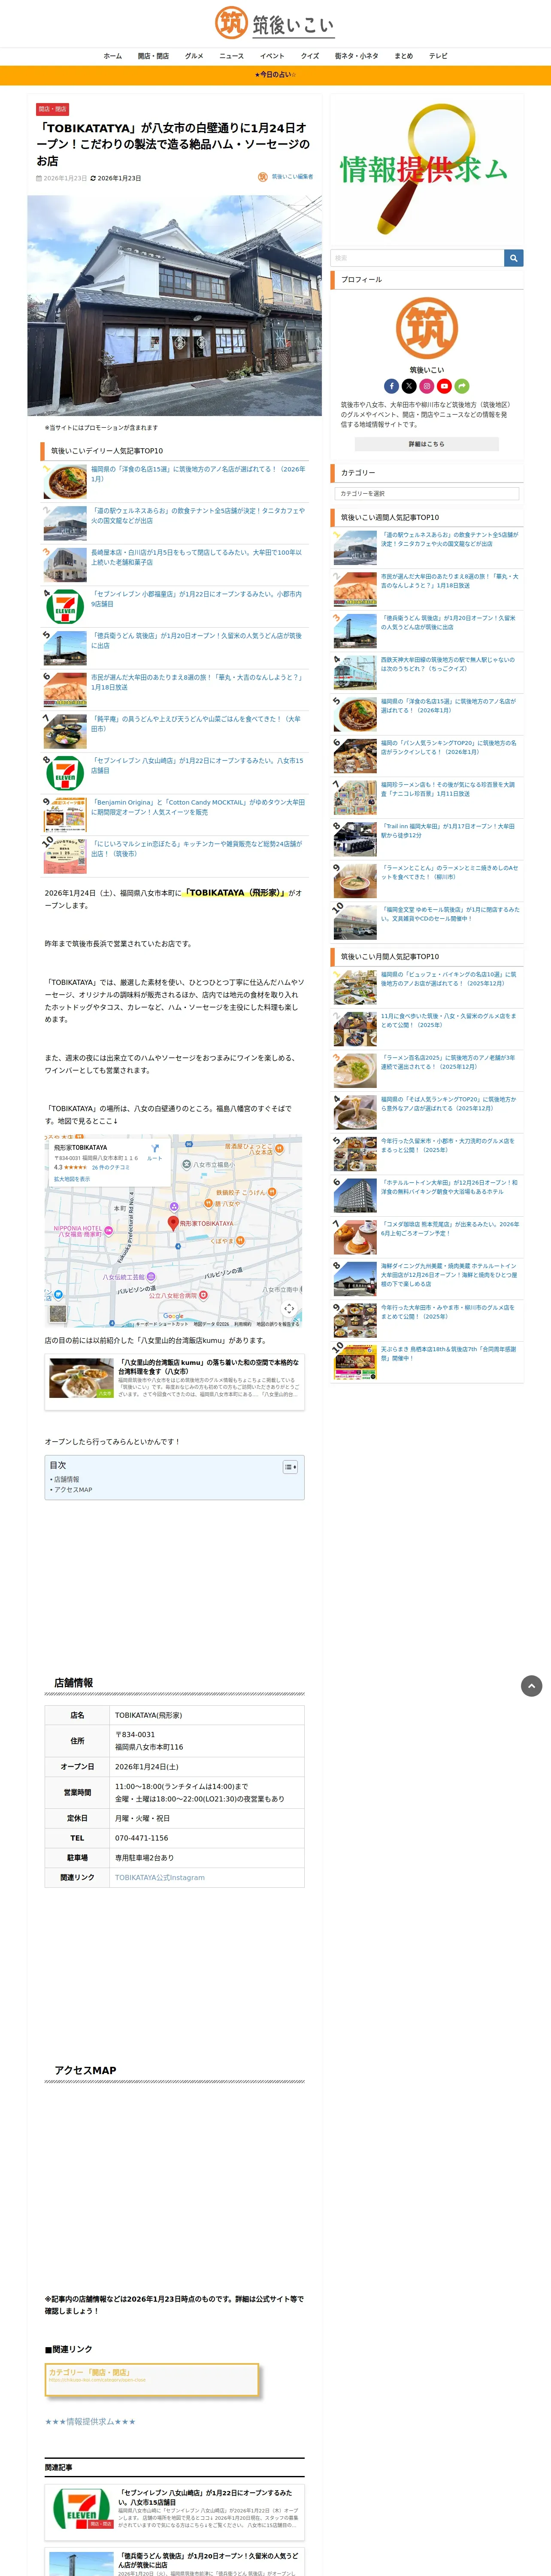
Task: Open daily 徳兵衛うどん 筑後店 article
Action: click(197, 640)
